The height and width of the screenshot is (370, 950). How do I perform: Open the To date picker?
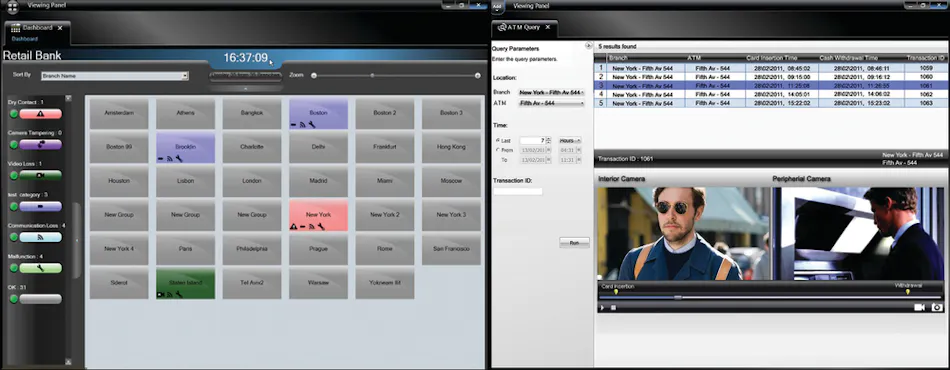point(549,160)
